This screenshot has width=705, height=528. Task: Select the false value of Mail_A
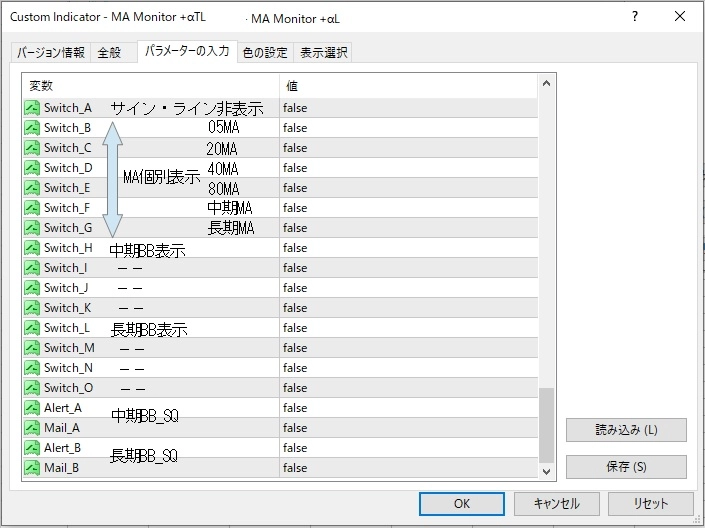coord(295,428)
